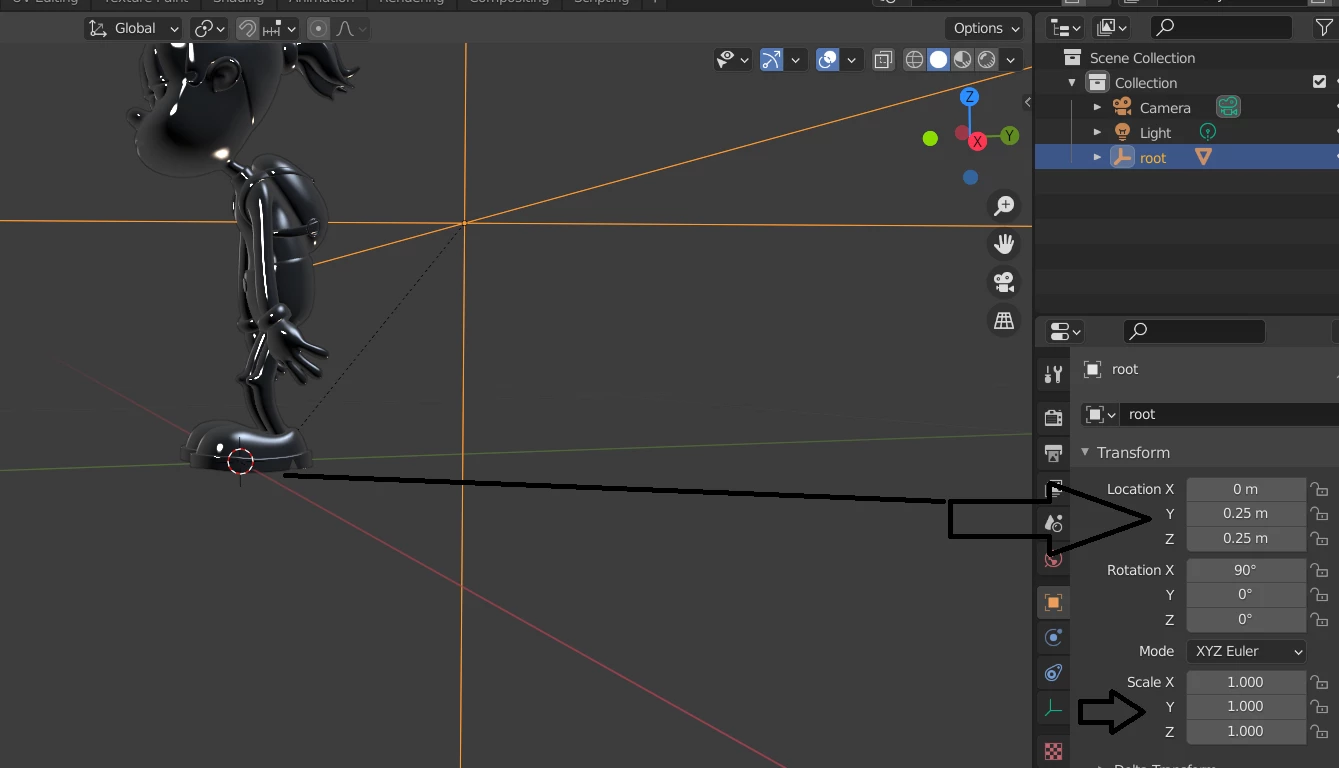Open the outliner filter funnel
1339x768 pixels.
pyautogui.click(x=1324, y=29)
